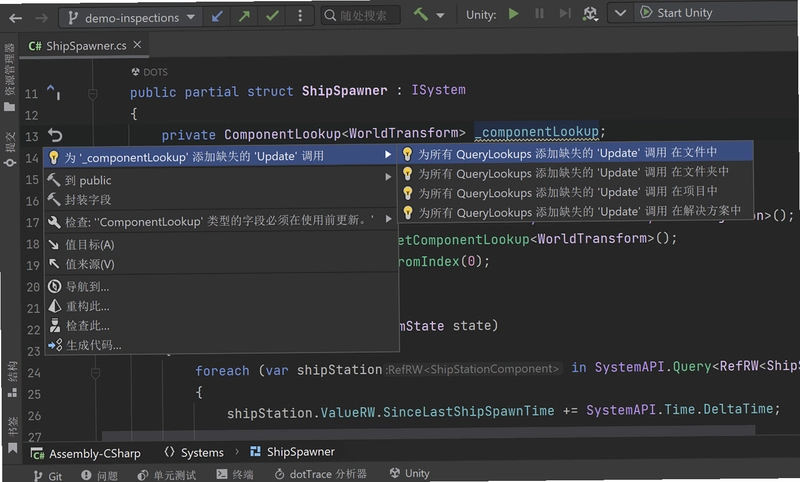Close the ShipSpawner.cs tab
This screenshot has width=800, height=482.
point(137,45)
